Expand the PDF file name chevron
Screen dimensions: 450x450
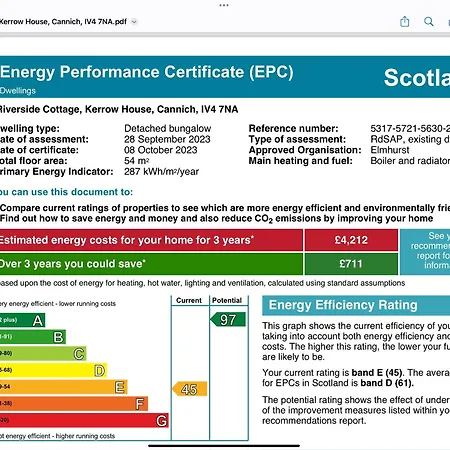134,22
